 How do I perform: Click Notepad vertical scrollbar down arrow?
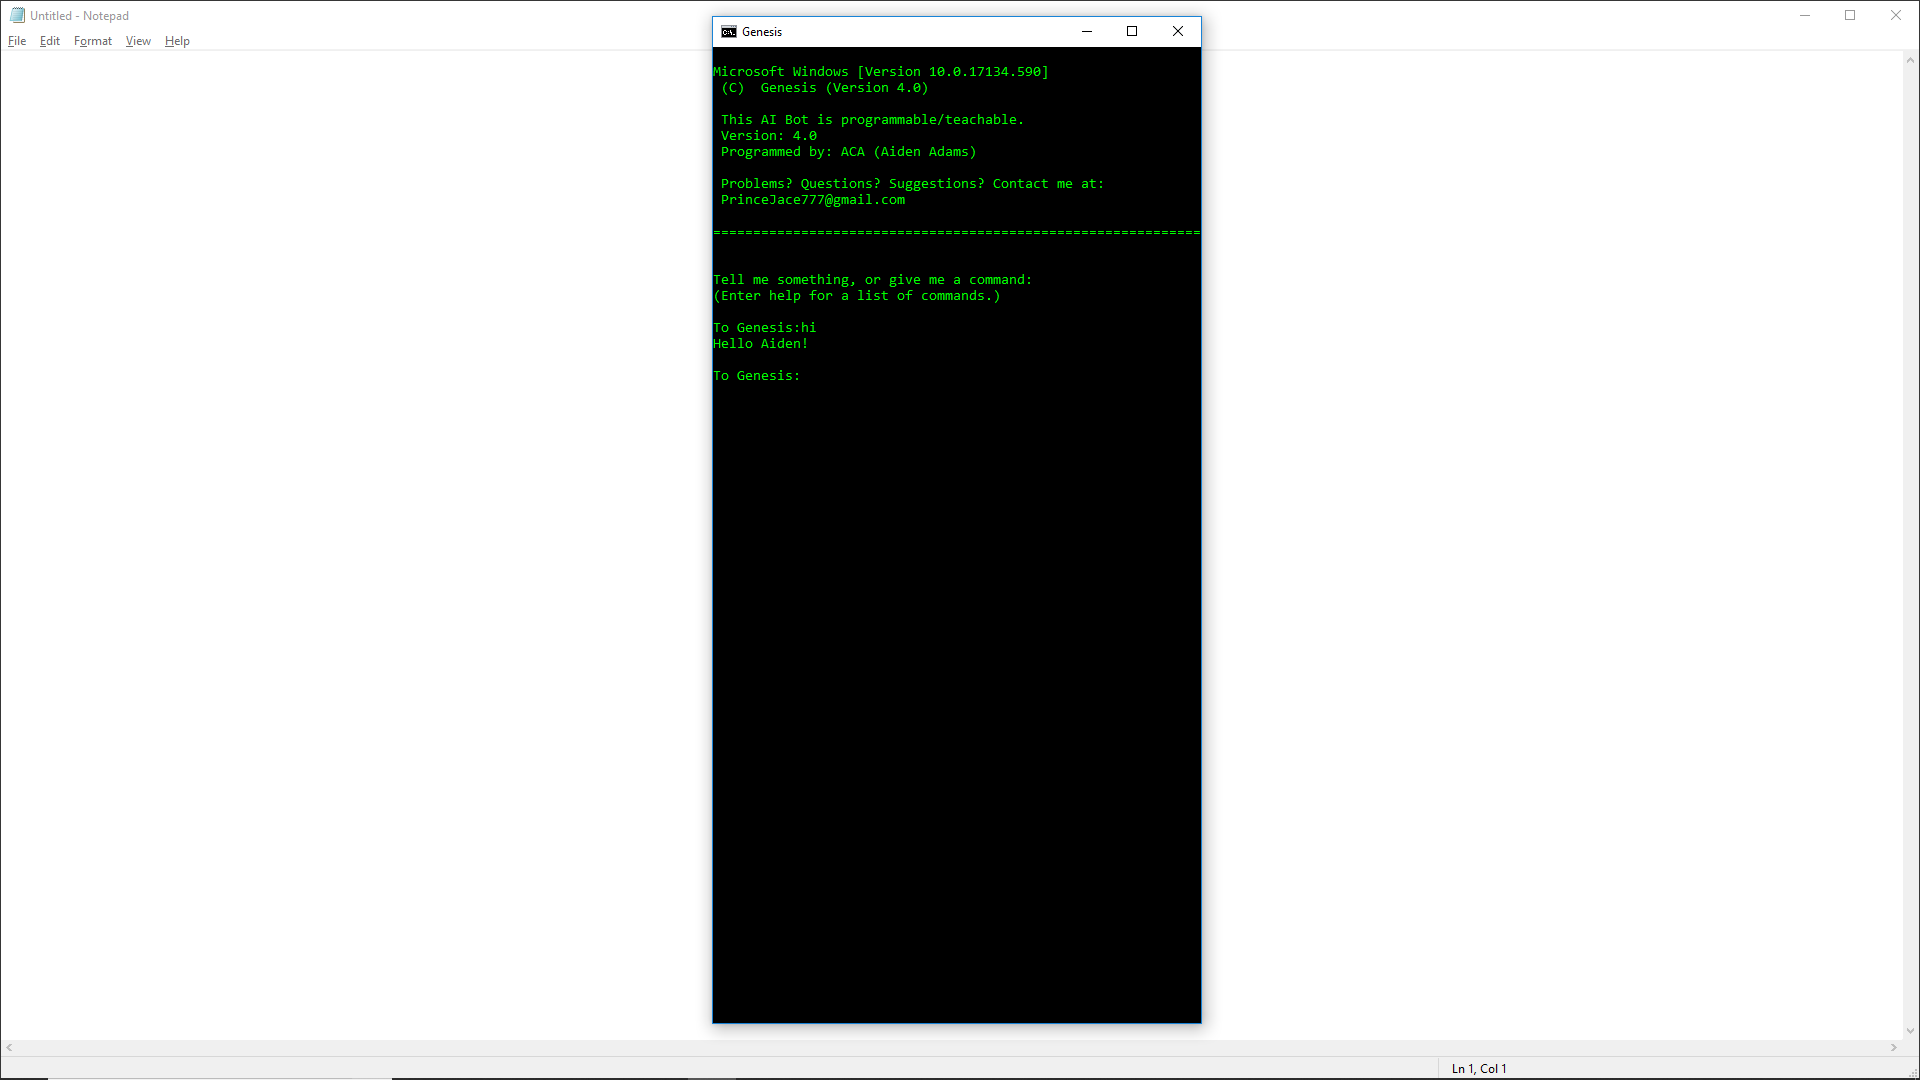click(1910, 1030)
